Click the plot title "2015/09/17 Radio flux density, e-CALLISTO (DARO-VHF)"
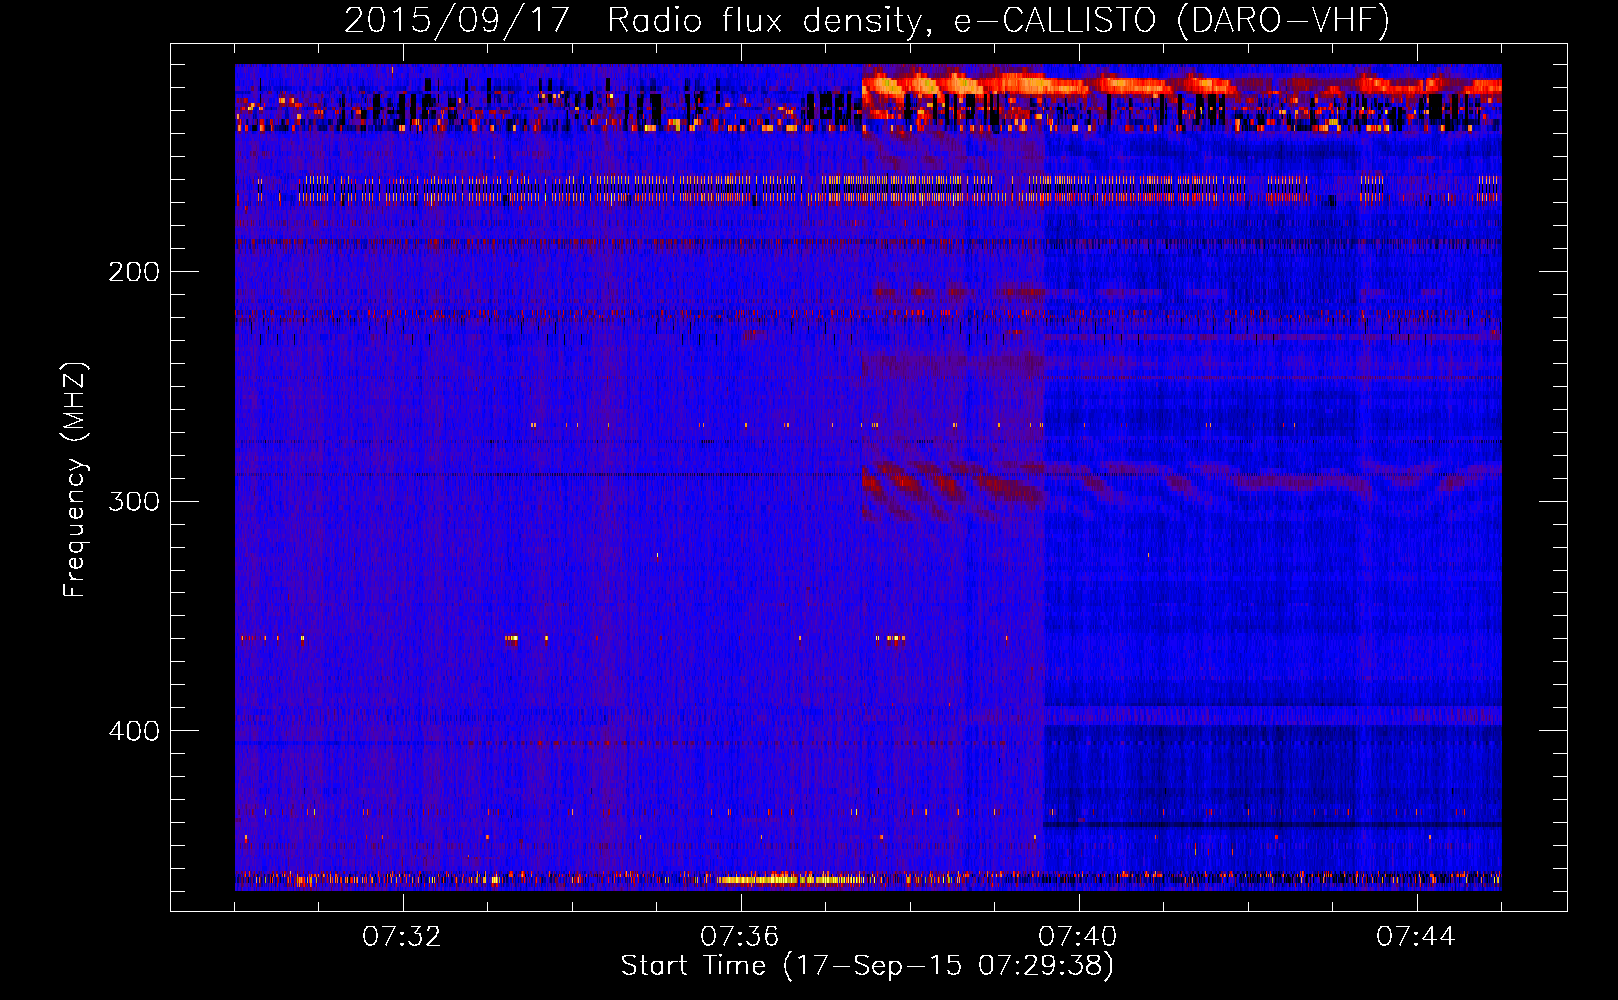 pyautogui.click(x=867, y=20)
